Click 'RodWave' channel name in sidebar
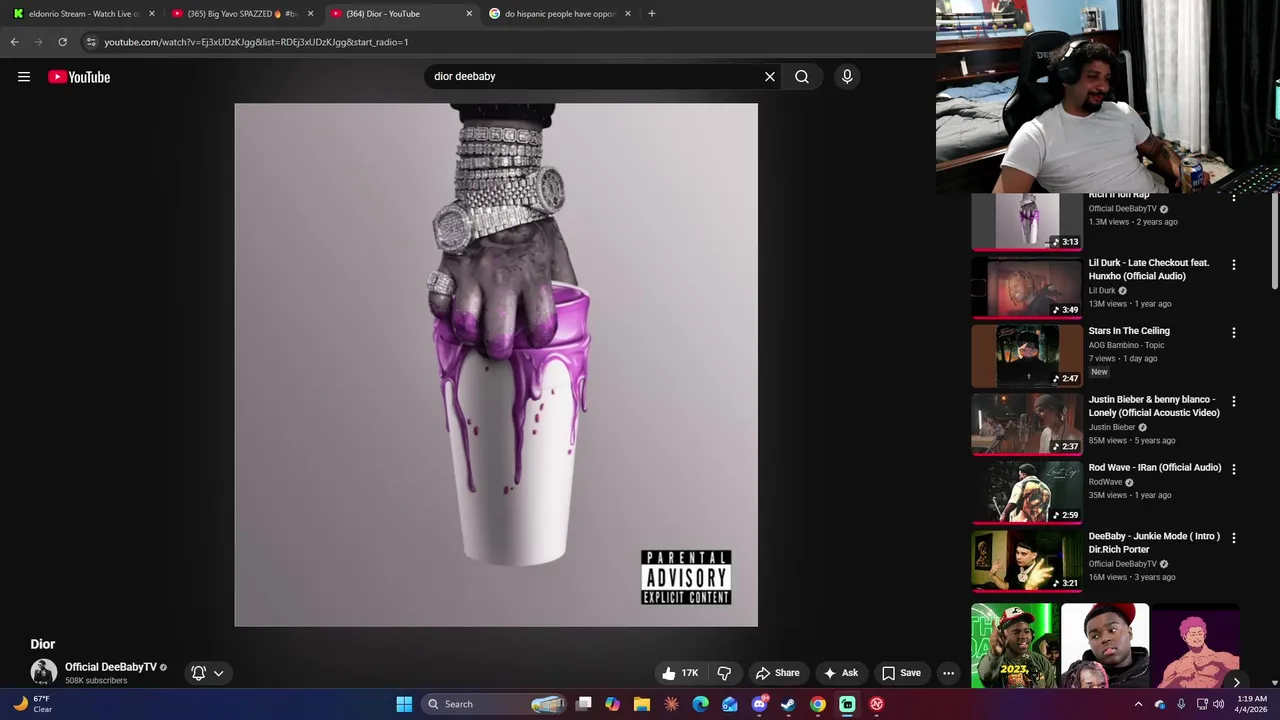This screenshot has height=720, width=1280. (1105, 482)
